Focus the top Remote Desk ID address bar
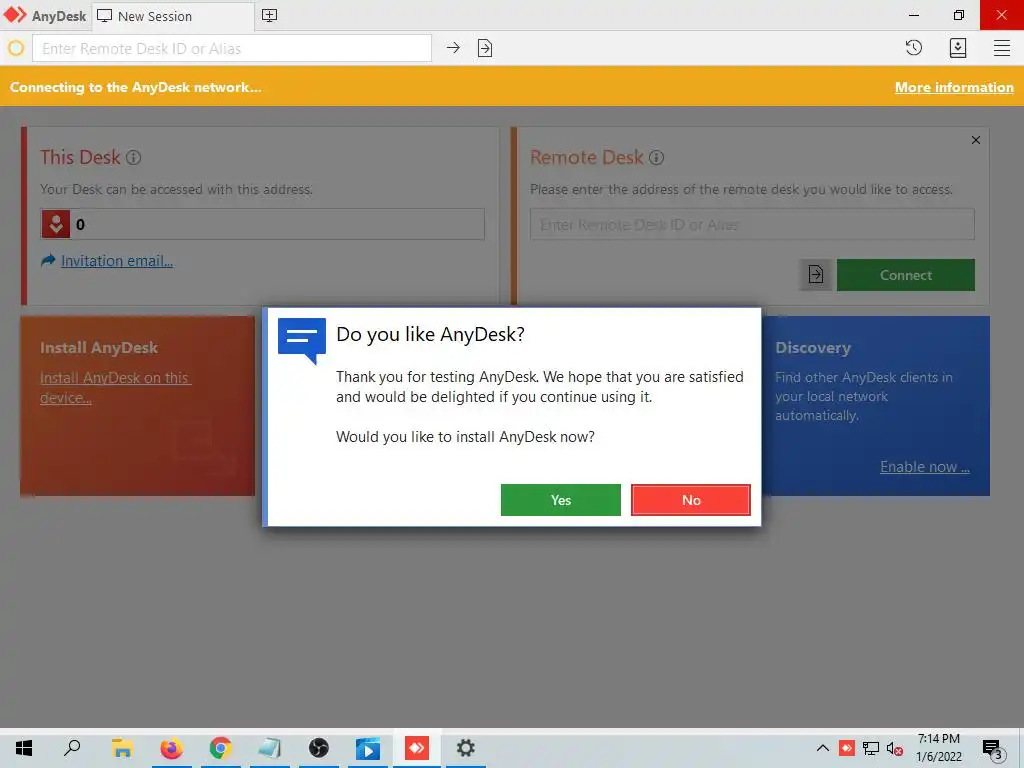 pos(232,48)
